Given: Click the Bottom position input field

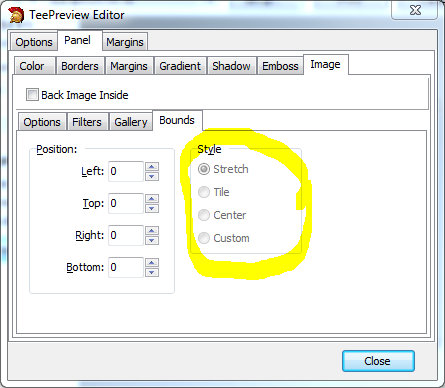Looking at the screenshot, I should pos(126,267).
